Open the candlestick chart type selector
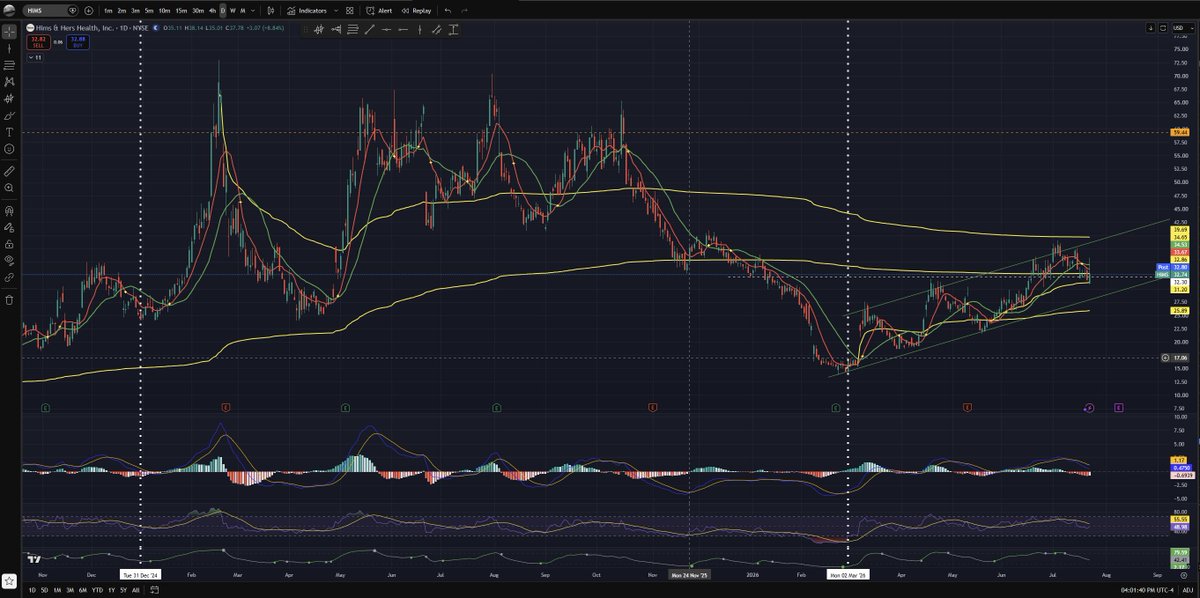Image resolution: width=1200 pixels, height=598 pixels. 271,10
